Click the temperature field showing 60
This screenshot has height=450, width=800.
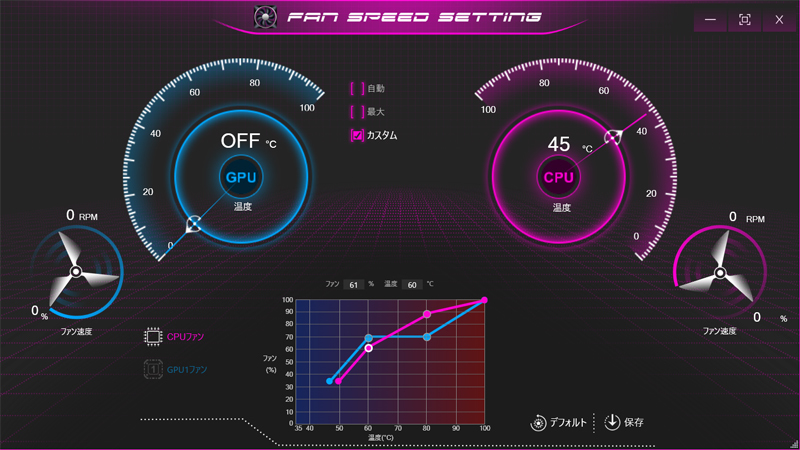tap(412, 285)
